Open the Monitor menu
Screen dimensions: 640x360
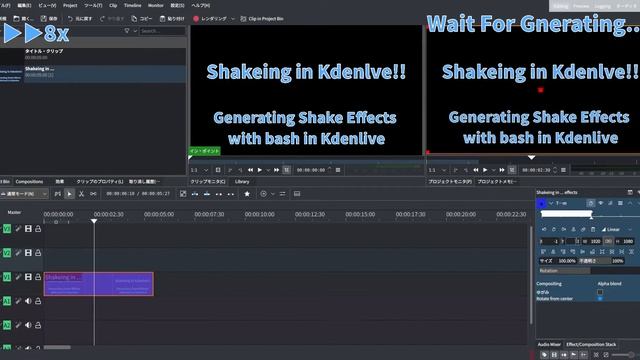(x=155, y=5)
